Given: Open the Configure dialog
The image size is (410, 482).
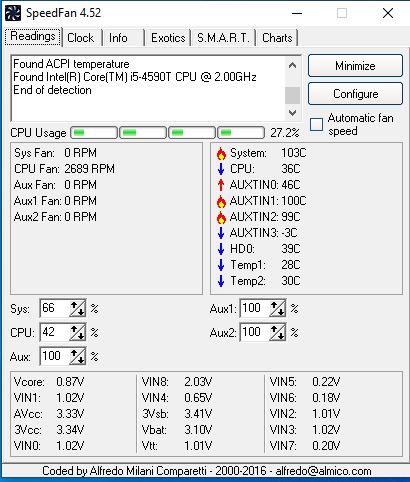Looking at the screenshot, I should point(355,94).
